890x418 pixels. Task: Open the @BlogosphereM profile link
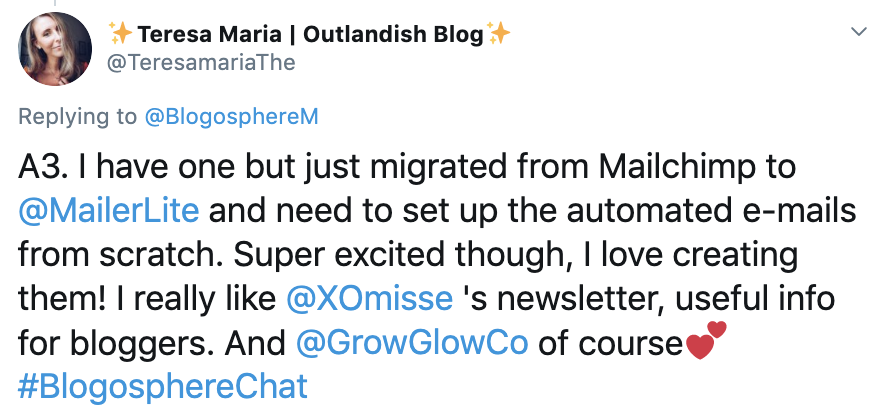[x=232, y=116]
